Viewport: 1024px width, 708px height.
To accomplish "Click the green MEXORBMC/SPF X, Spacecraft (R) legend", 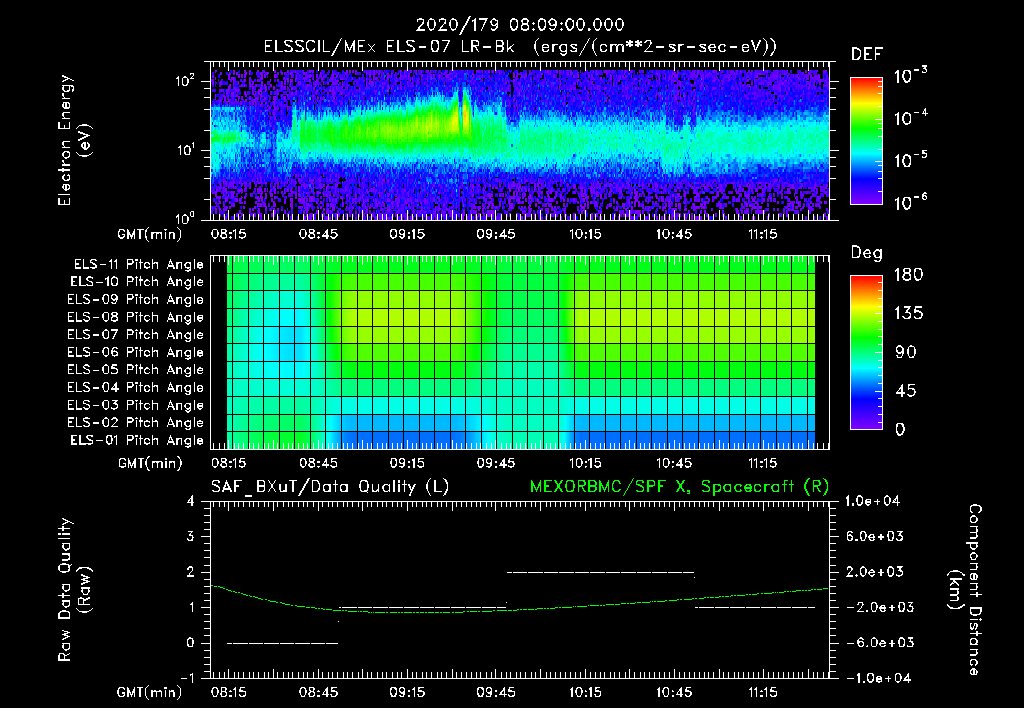I will 679,487.
